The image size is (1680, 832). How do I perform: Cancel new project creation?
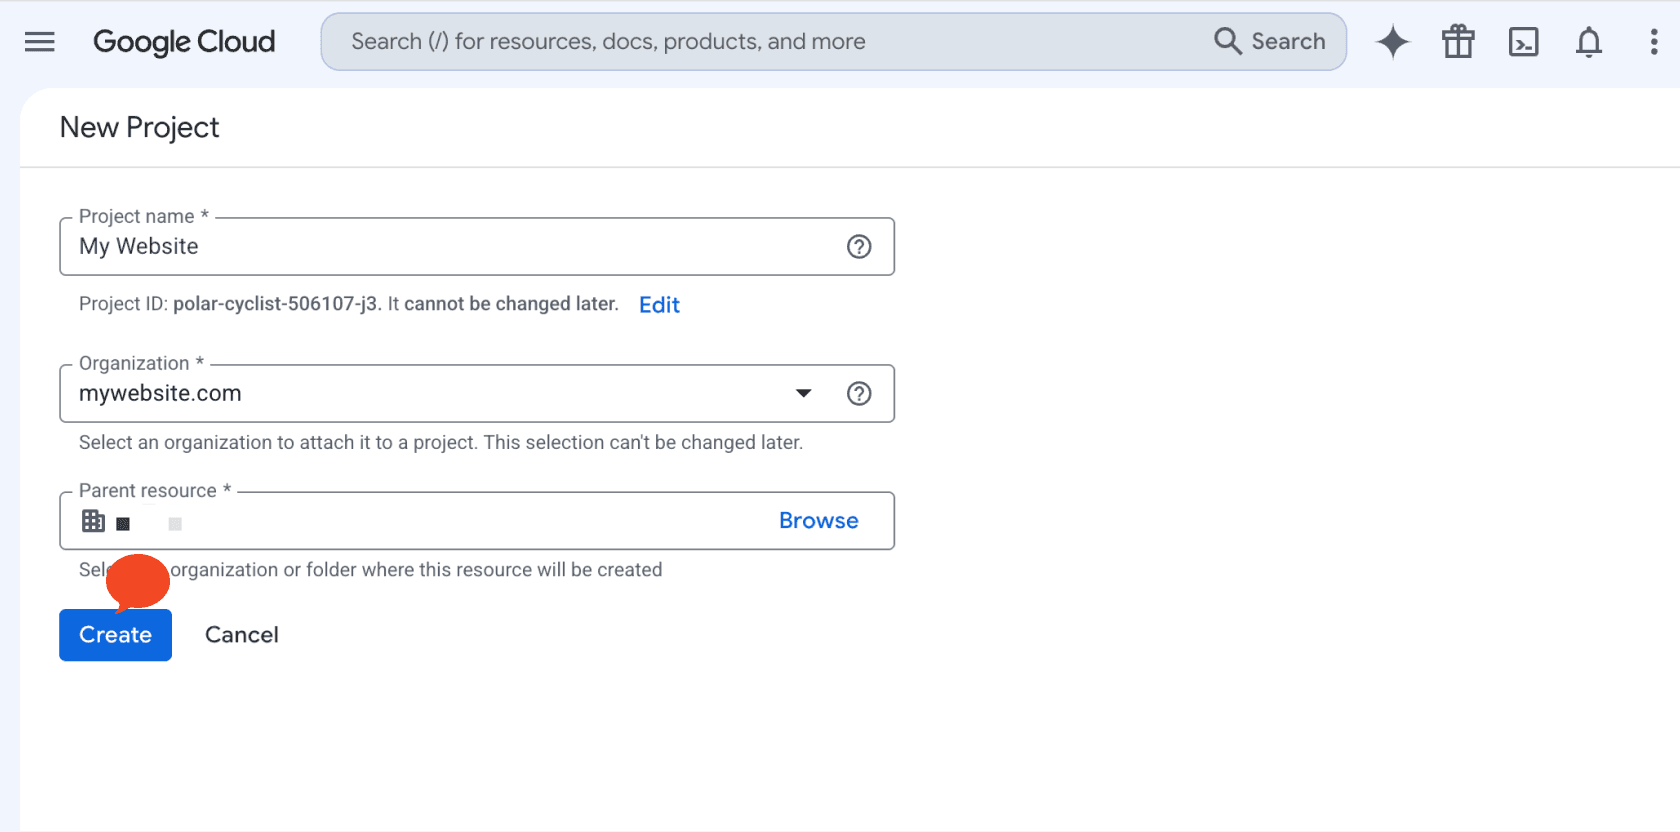(242, 635)
